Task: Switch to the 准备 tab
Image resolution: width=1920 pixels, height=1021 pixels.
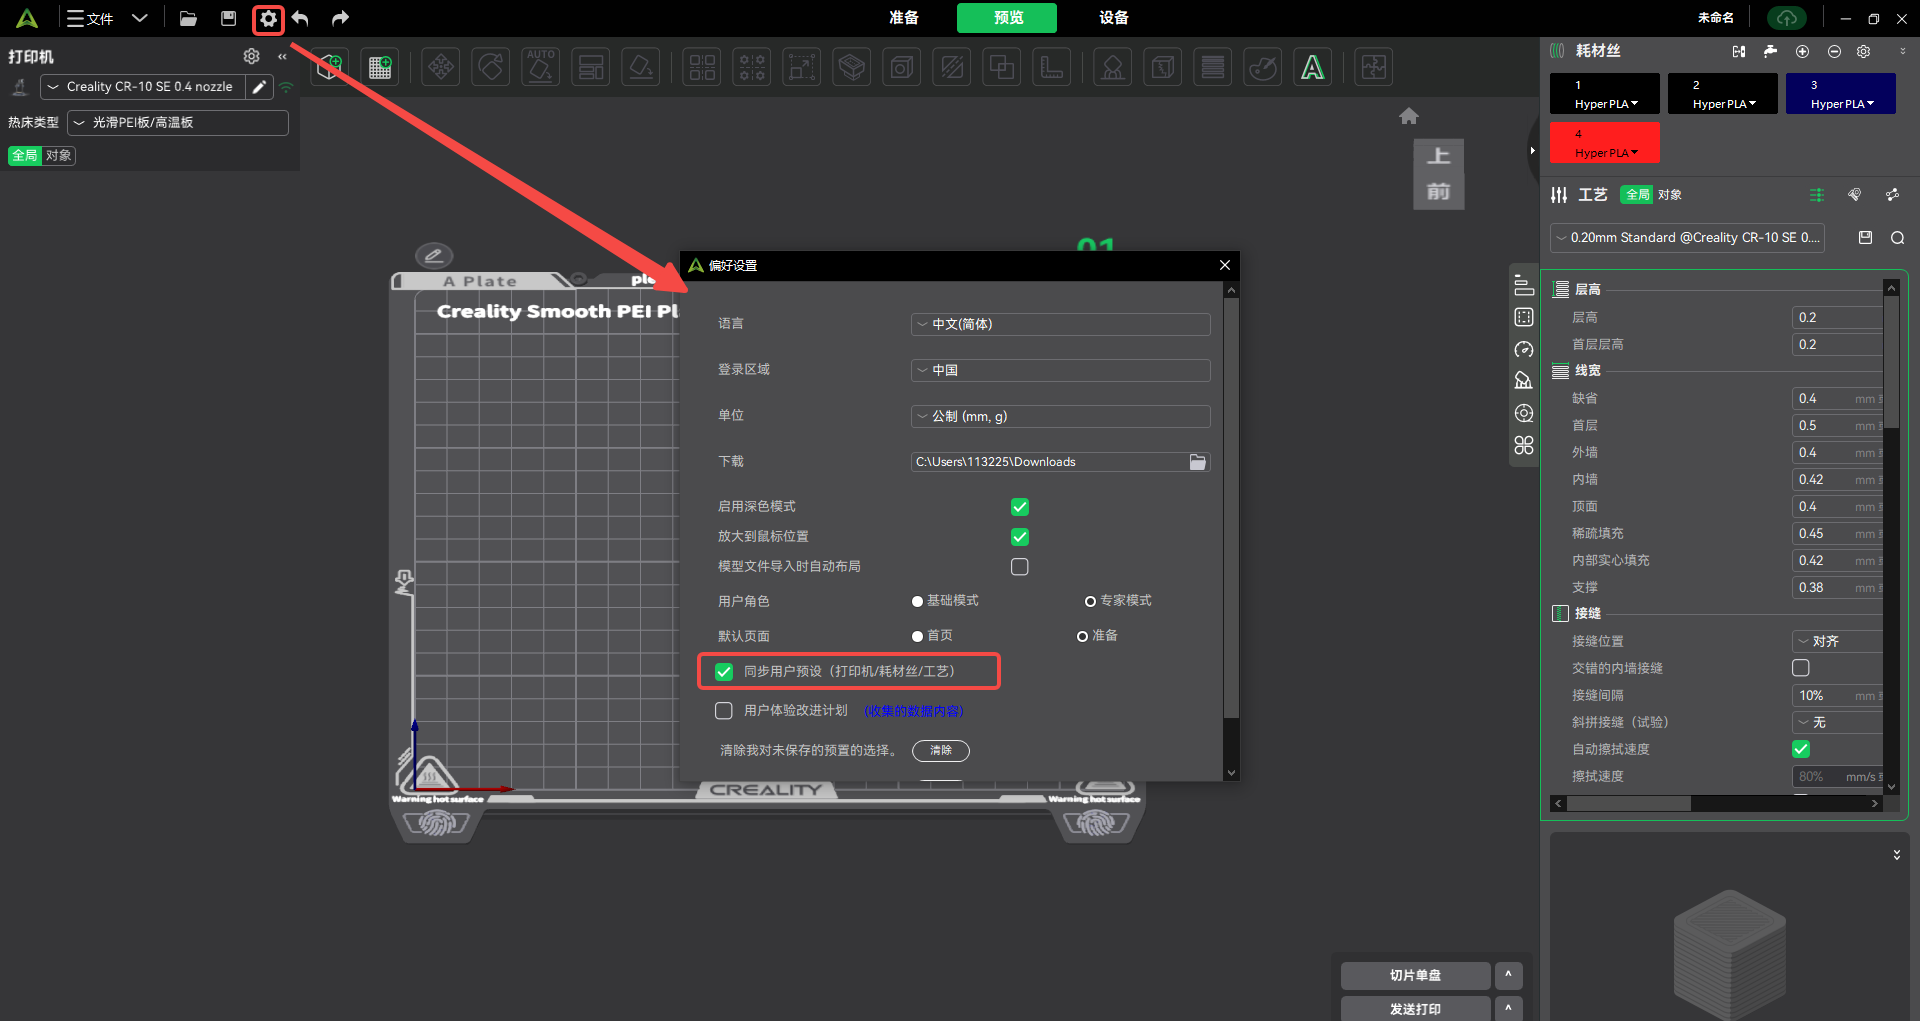Action: click(x=904, y=18)
